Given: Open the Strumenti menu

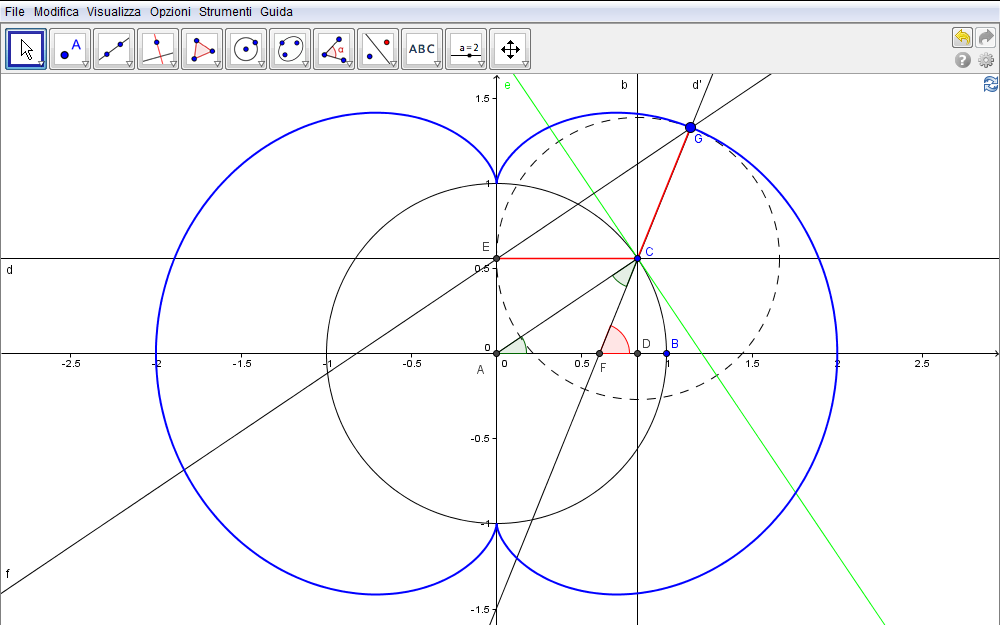Looking at the screenshot, I should (225, 12).
